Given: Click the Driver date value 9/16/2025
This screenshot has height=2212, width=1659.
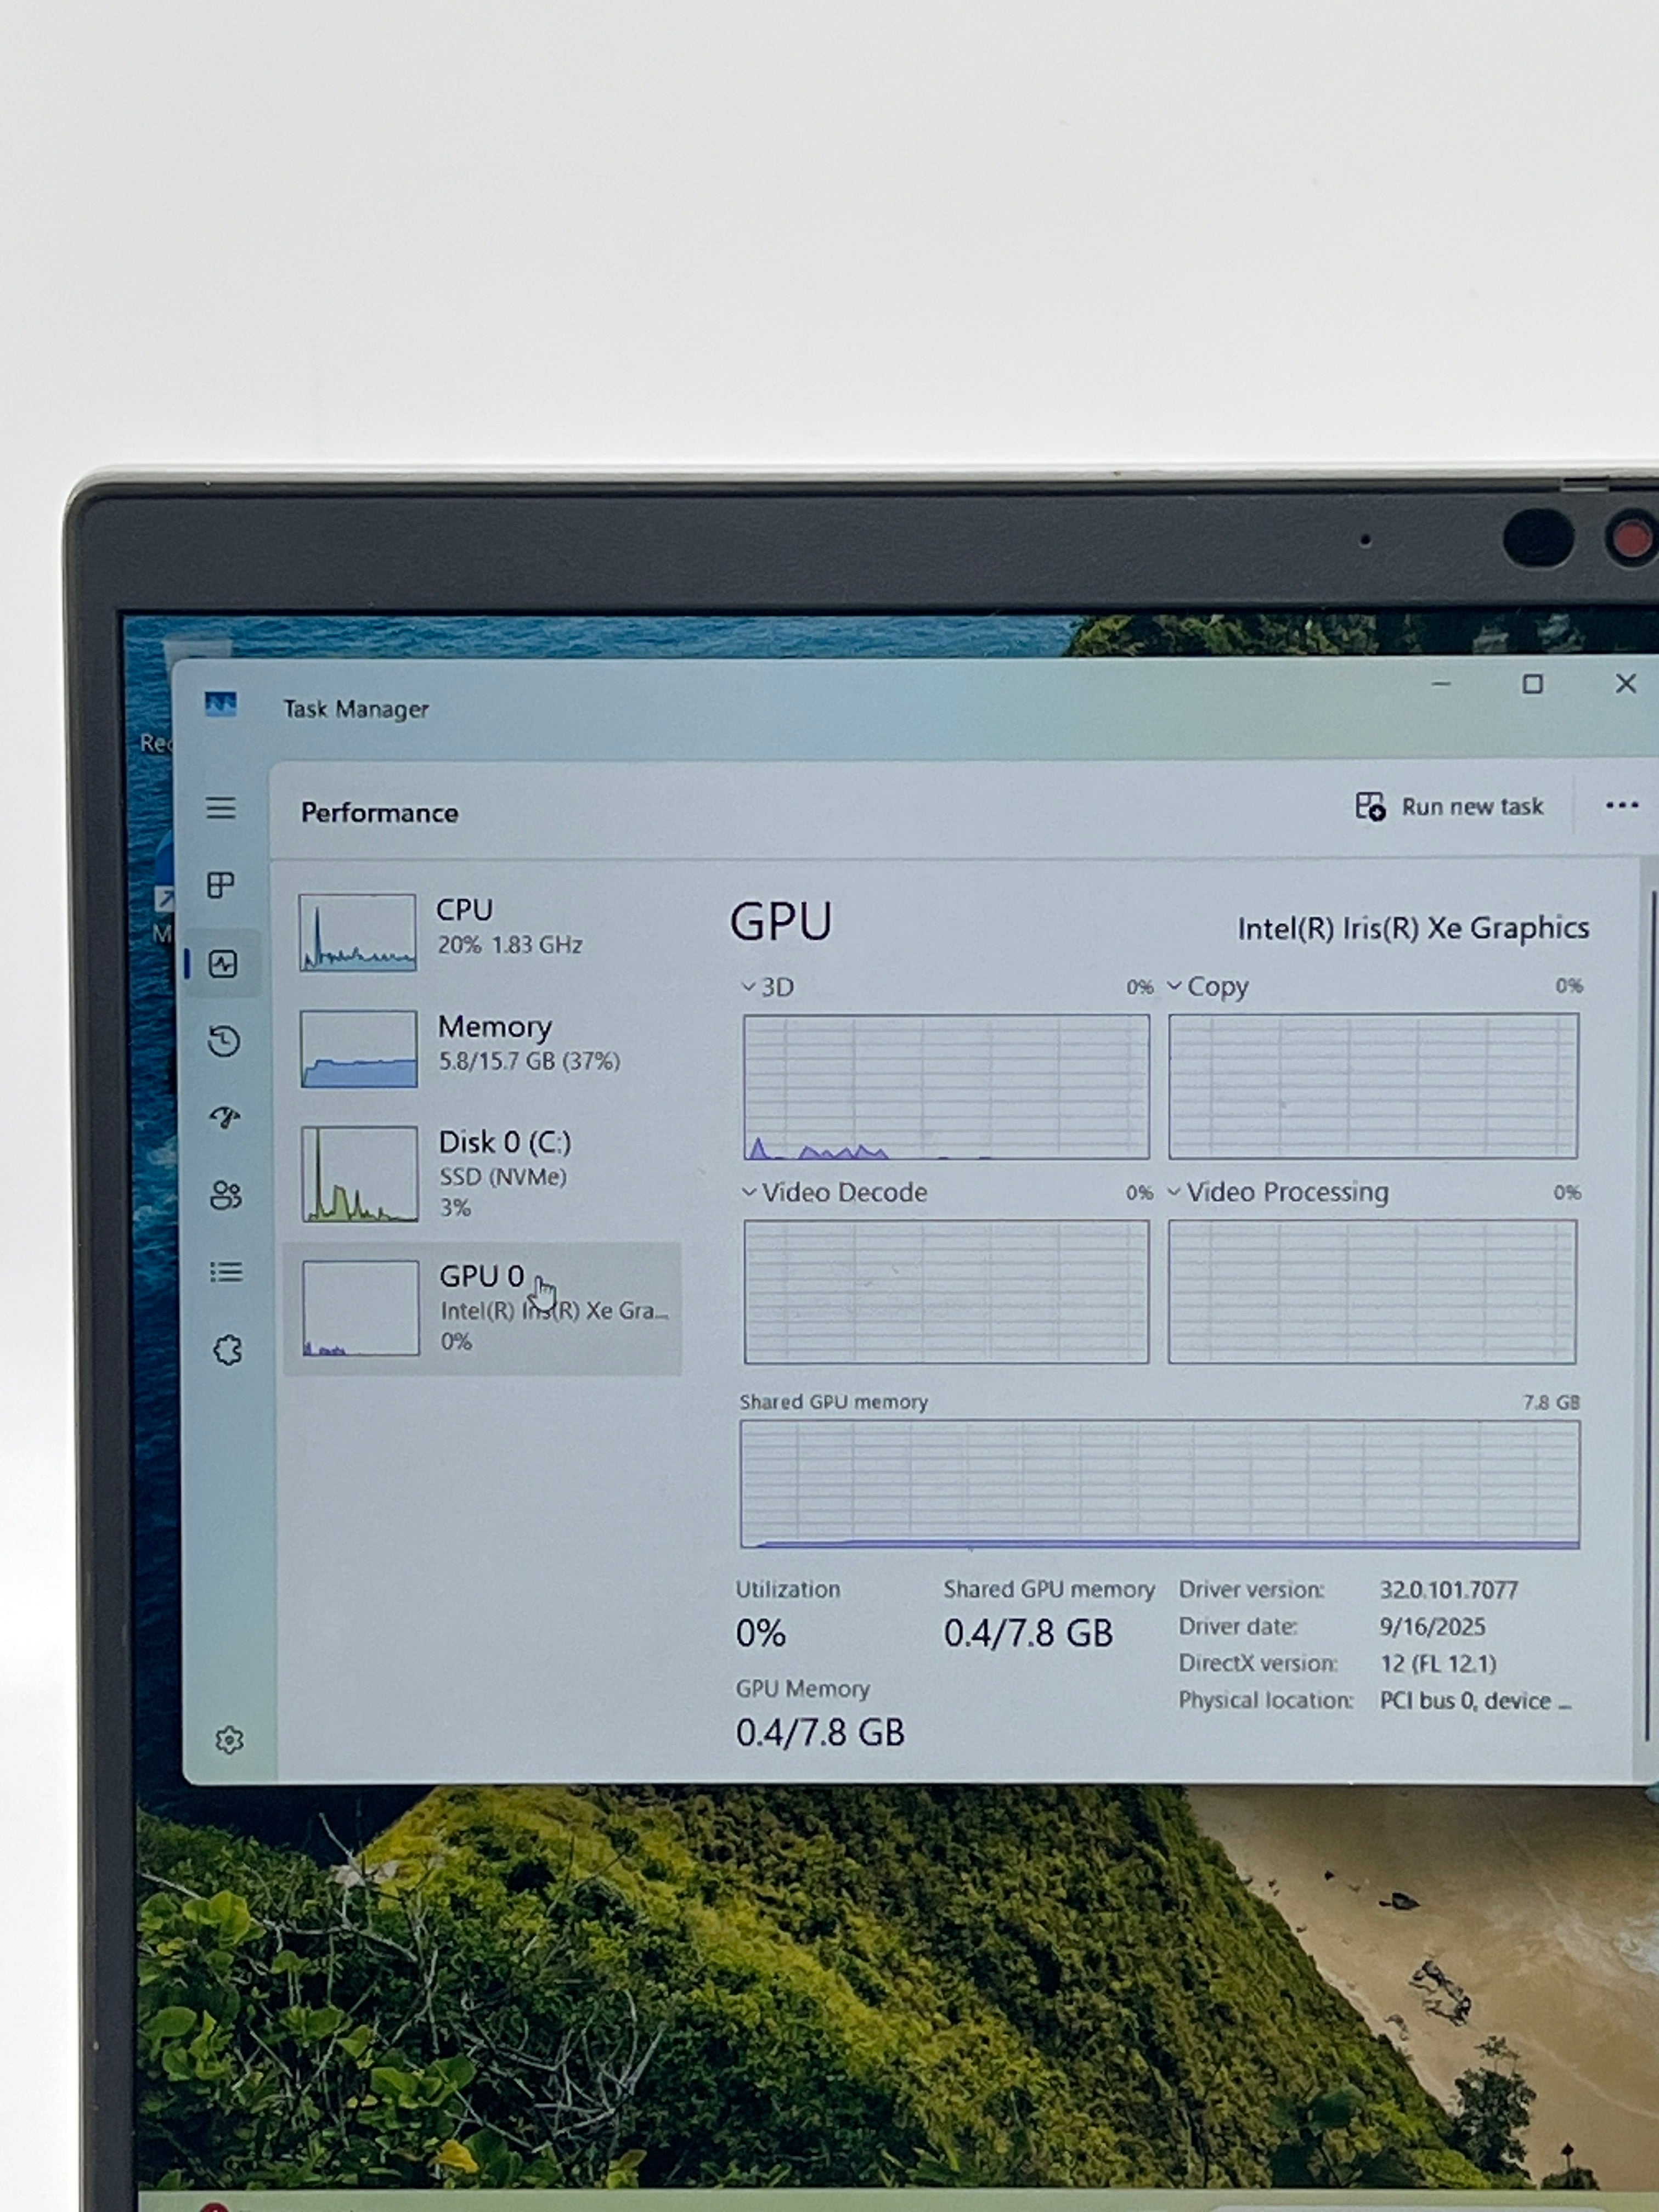Looking at the screenshot, I should 1432,1627.
